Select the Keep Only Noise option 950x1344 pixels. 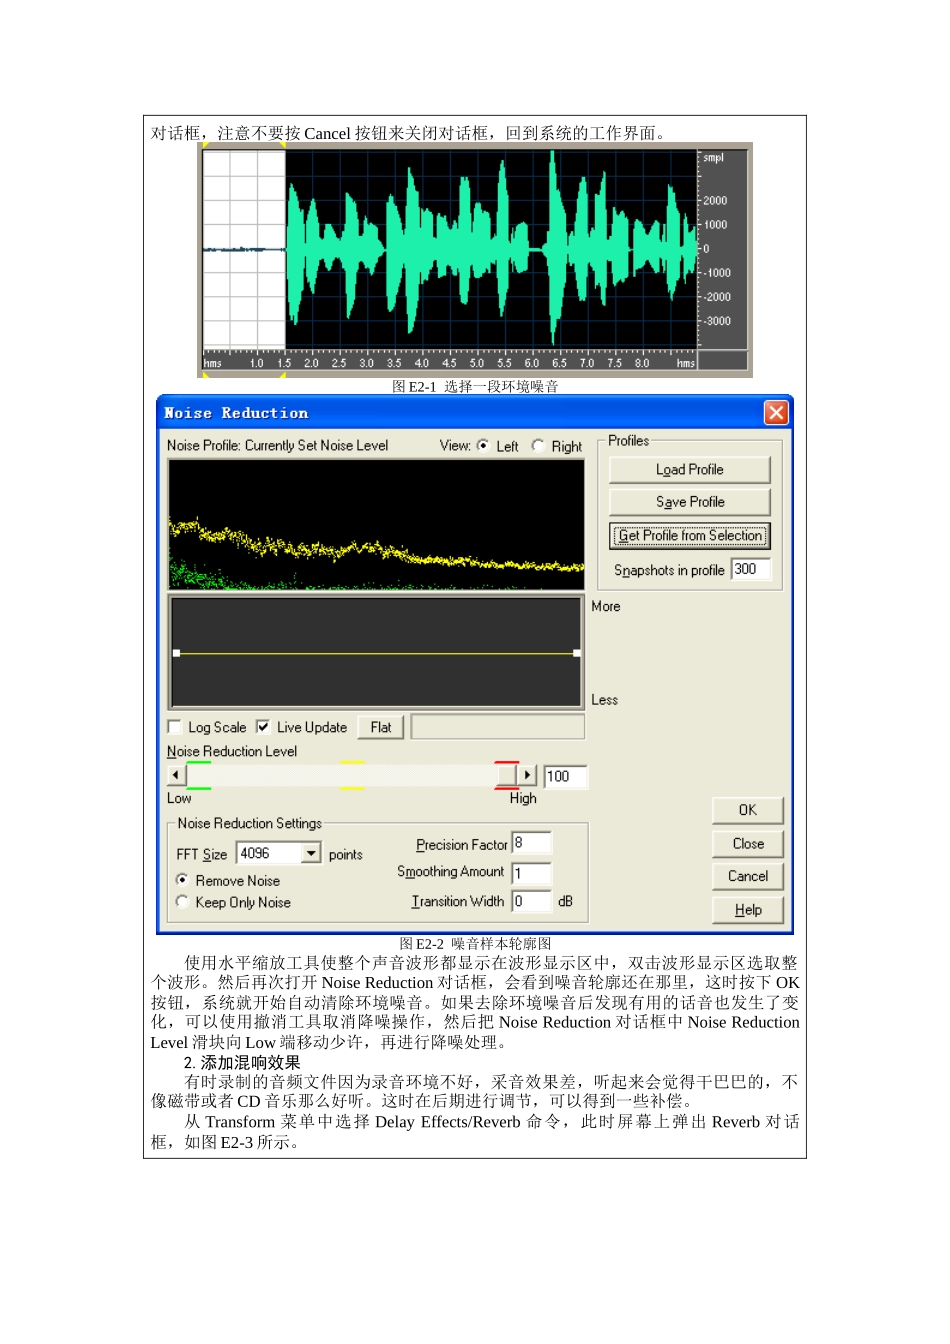coord(182,901)
